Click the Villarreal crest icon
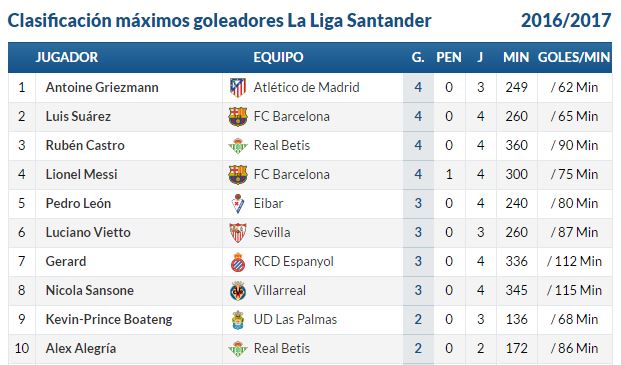Image resolution: width=621 pixels, height=365 pixels. point(238,291)
